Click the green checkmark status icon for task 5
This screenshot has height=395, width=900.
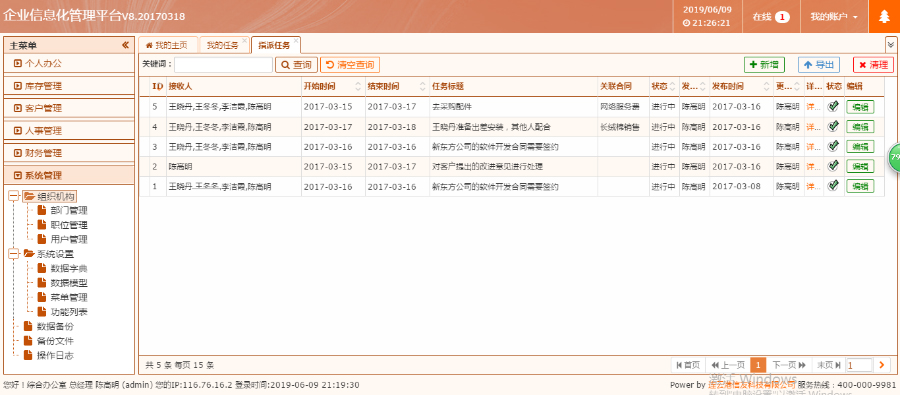click(833, 106)
